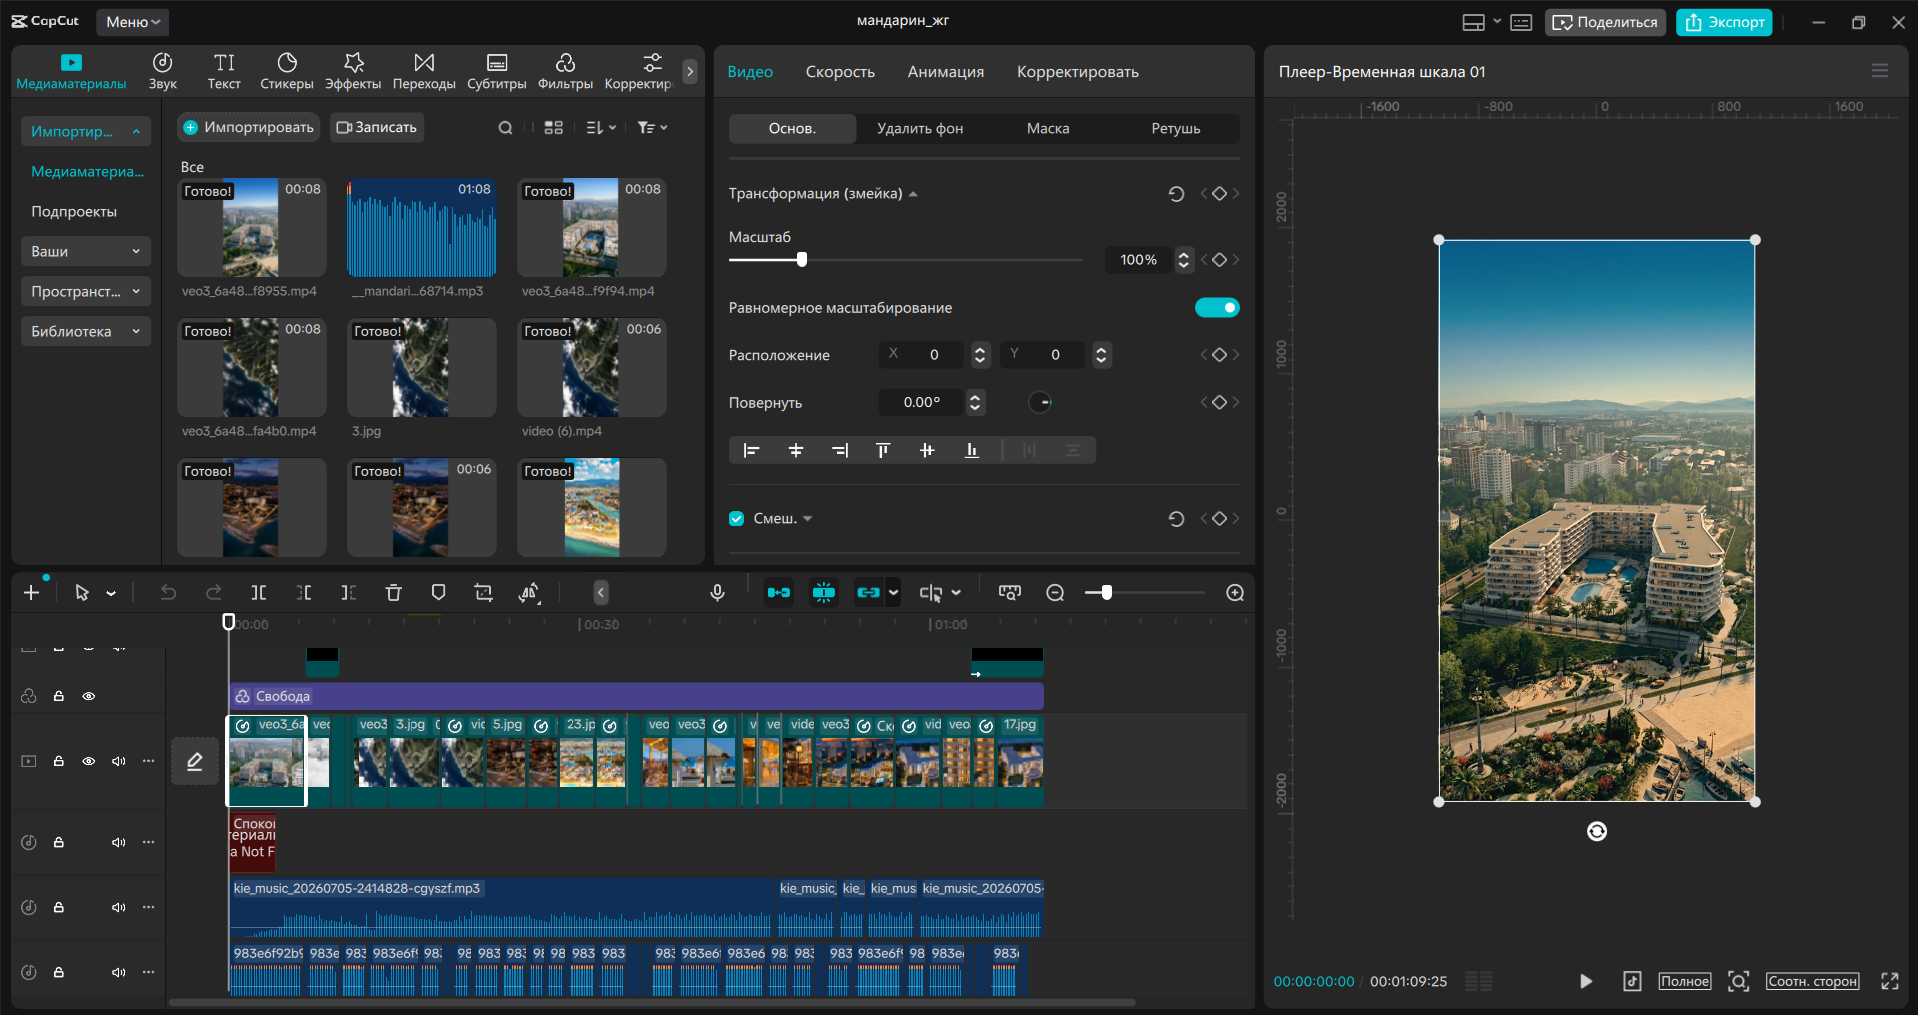Viewport: 1918px width, 1015px height.
Task: Align clip to the bottom edge
Action: [971, 451]
